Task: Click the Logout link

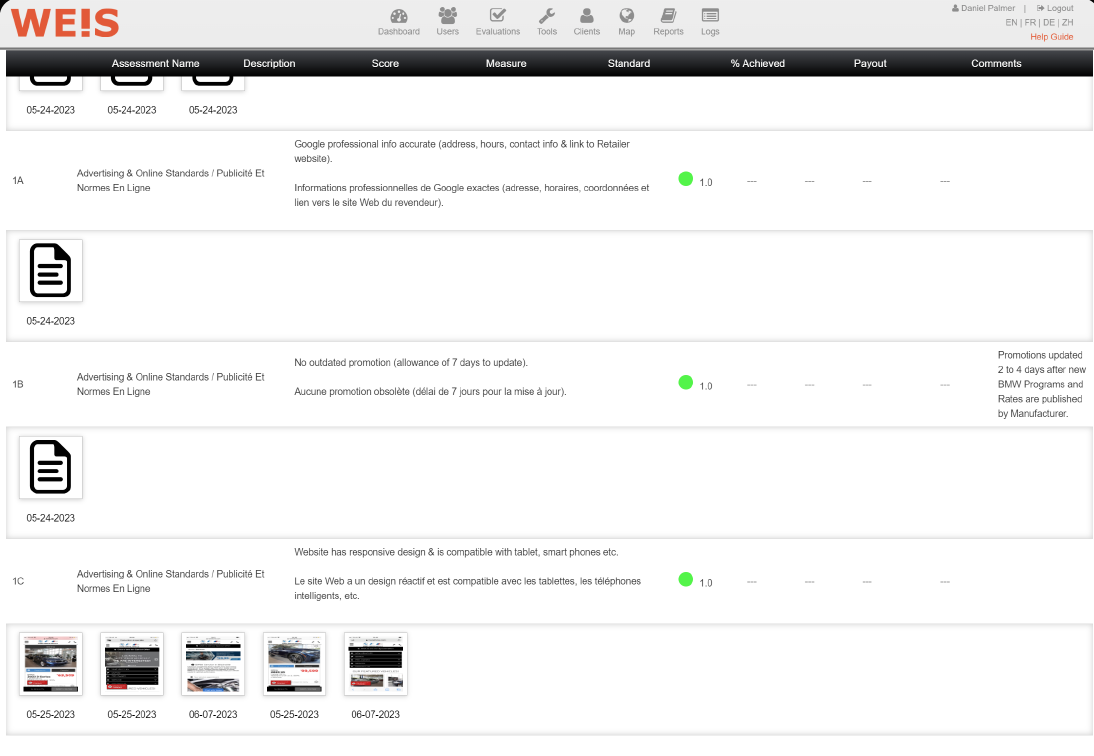Action: (1059, 8)
